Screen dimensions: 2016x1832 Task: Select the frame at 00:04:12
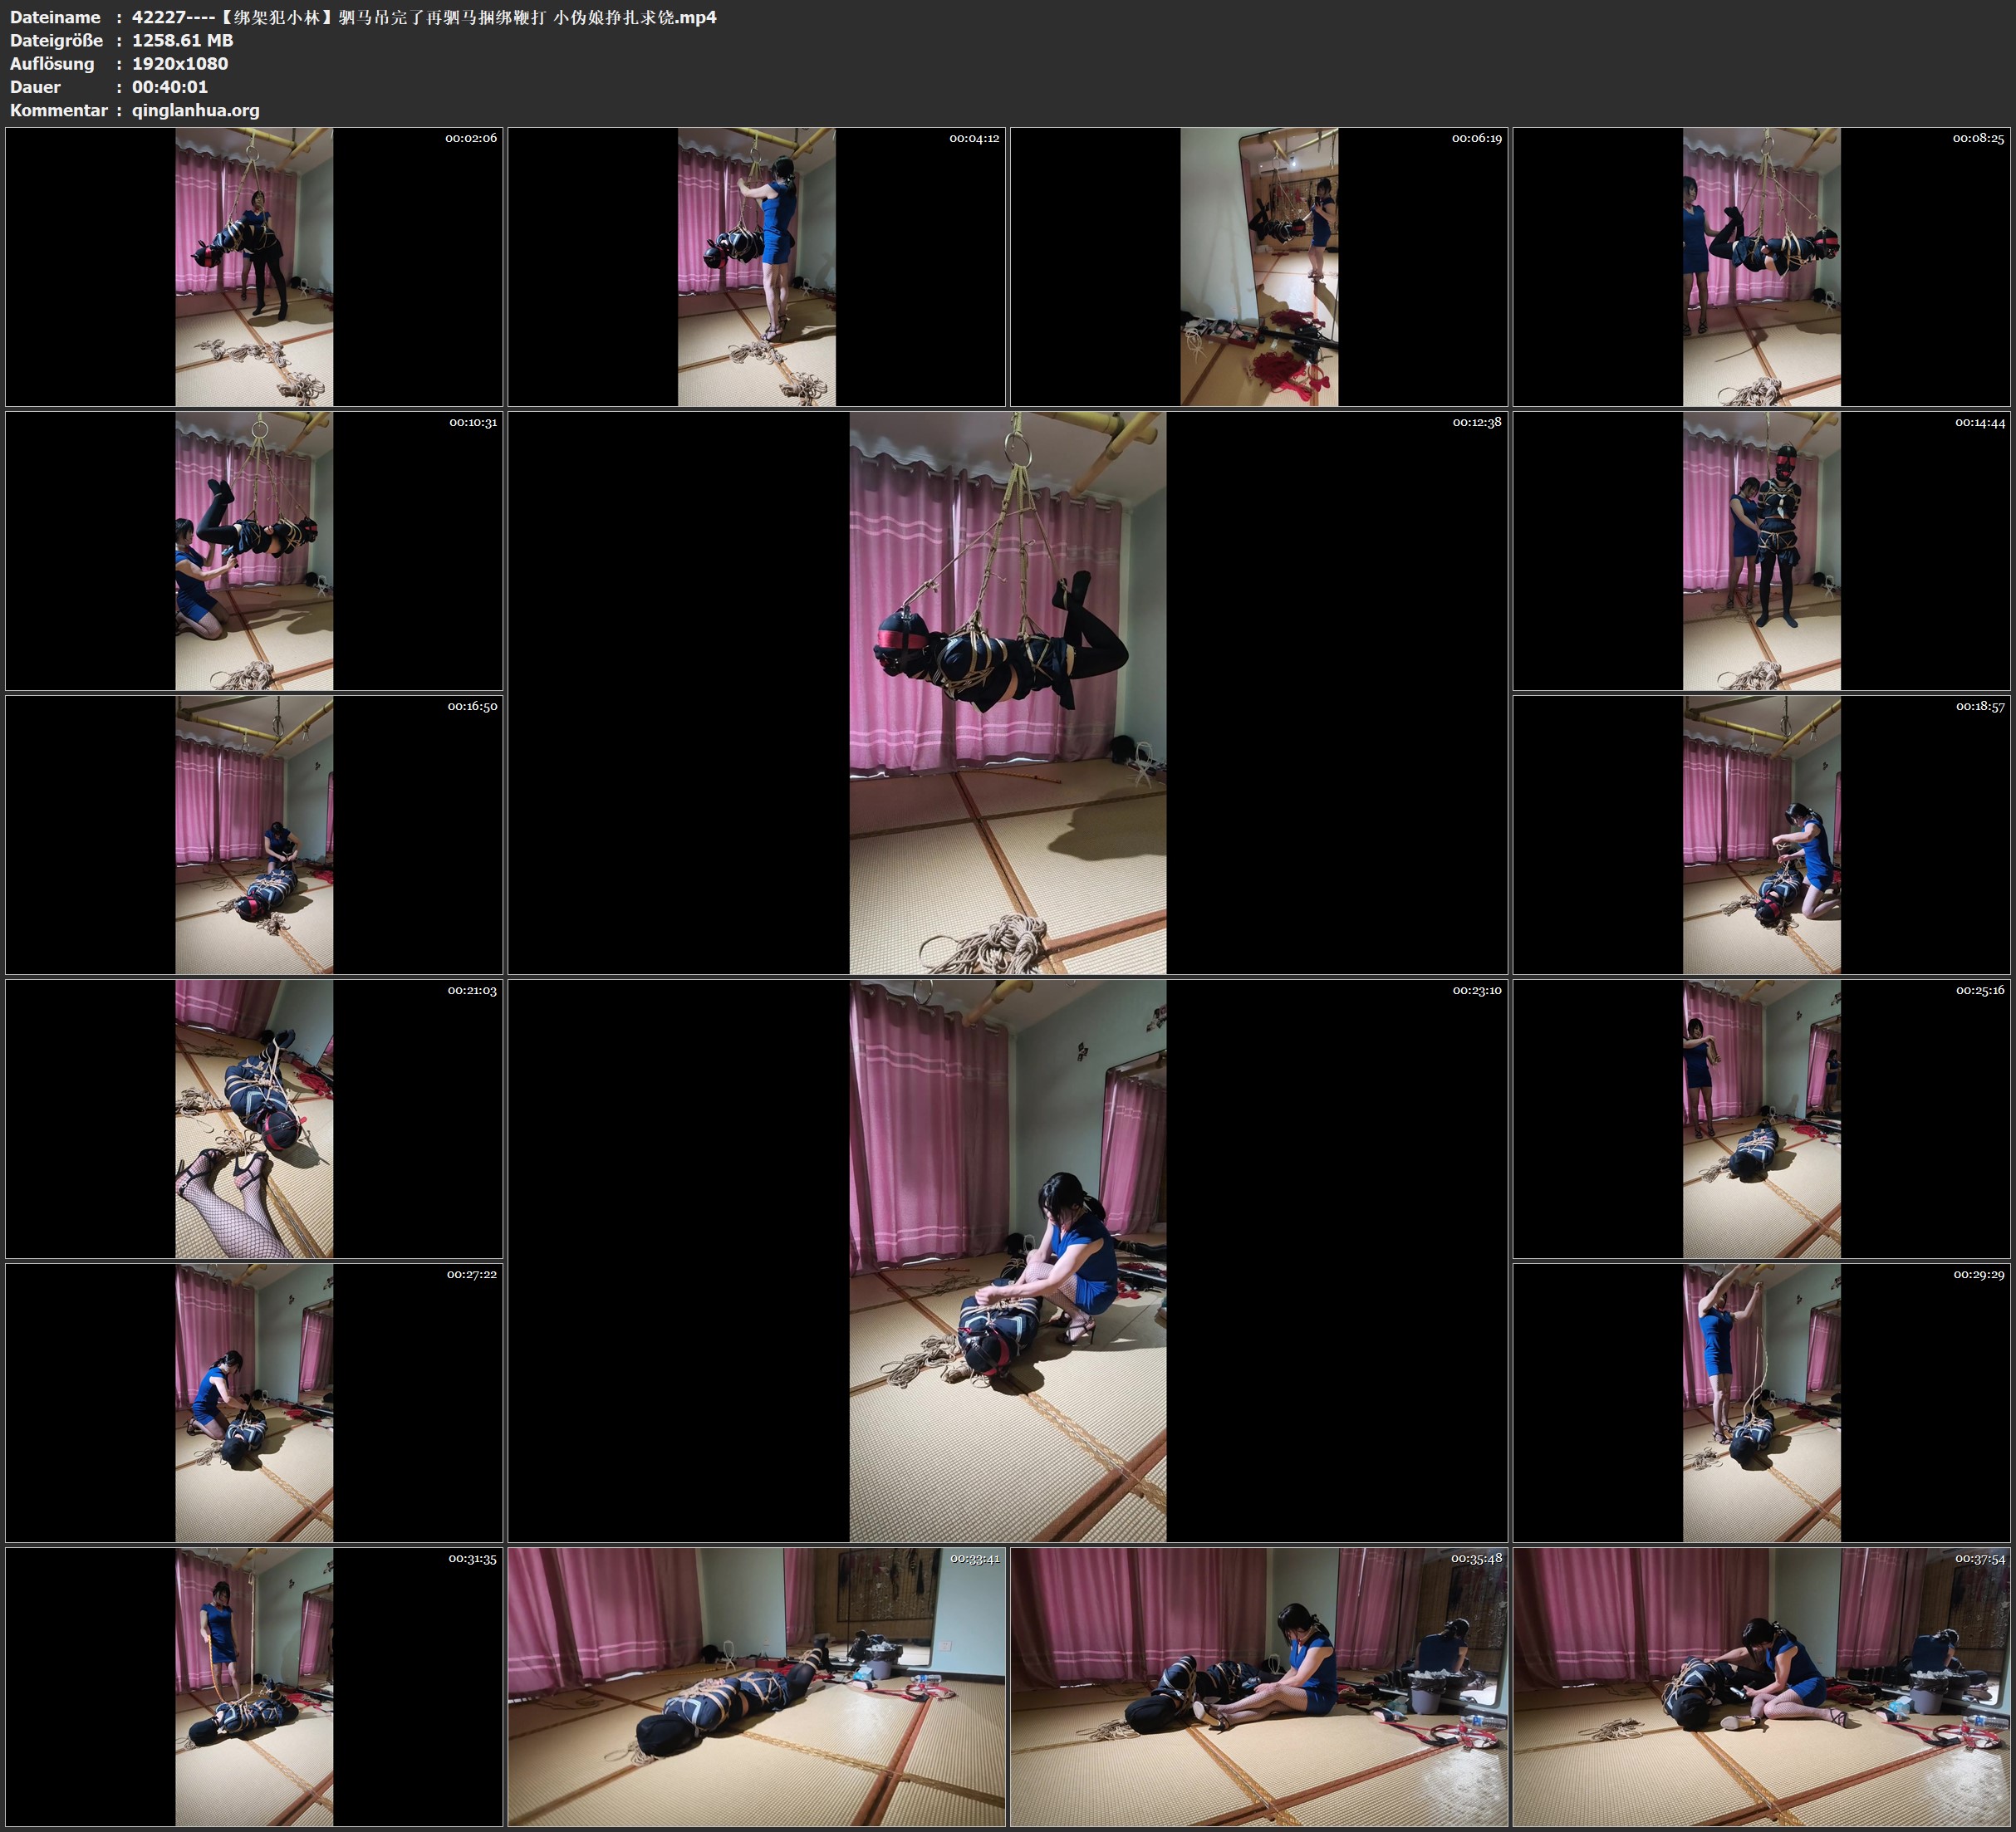[756, 267]
